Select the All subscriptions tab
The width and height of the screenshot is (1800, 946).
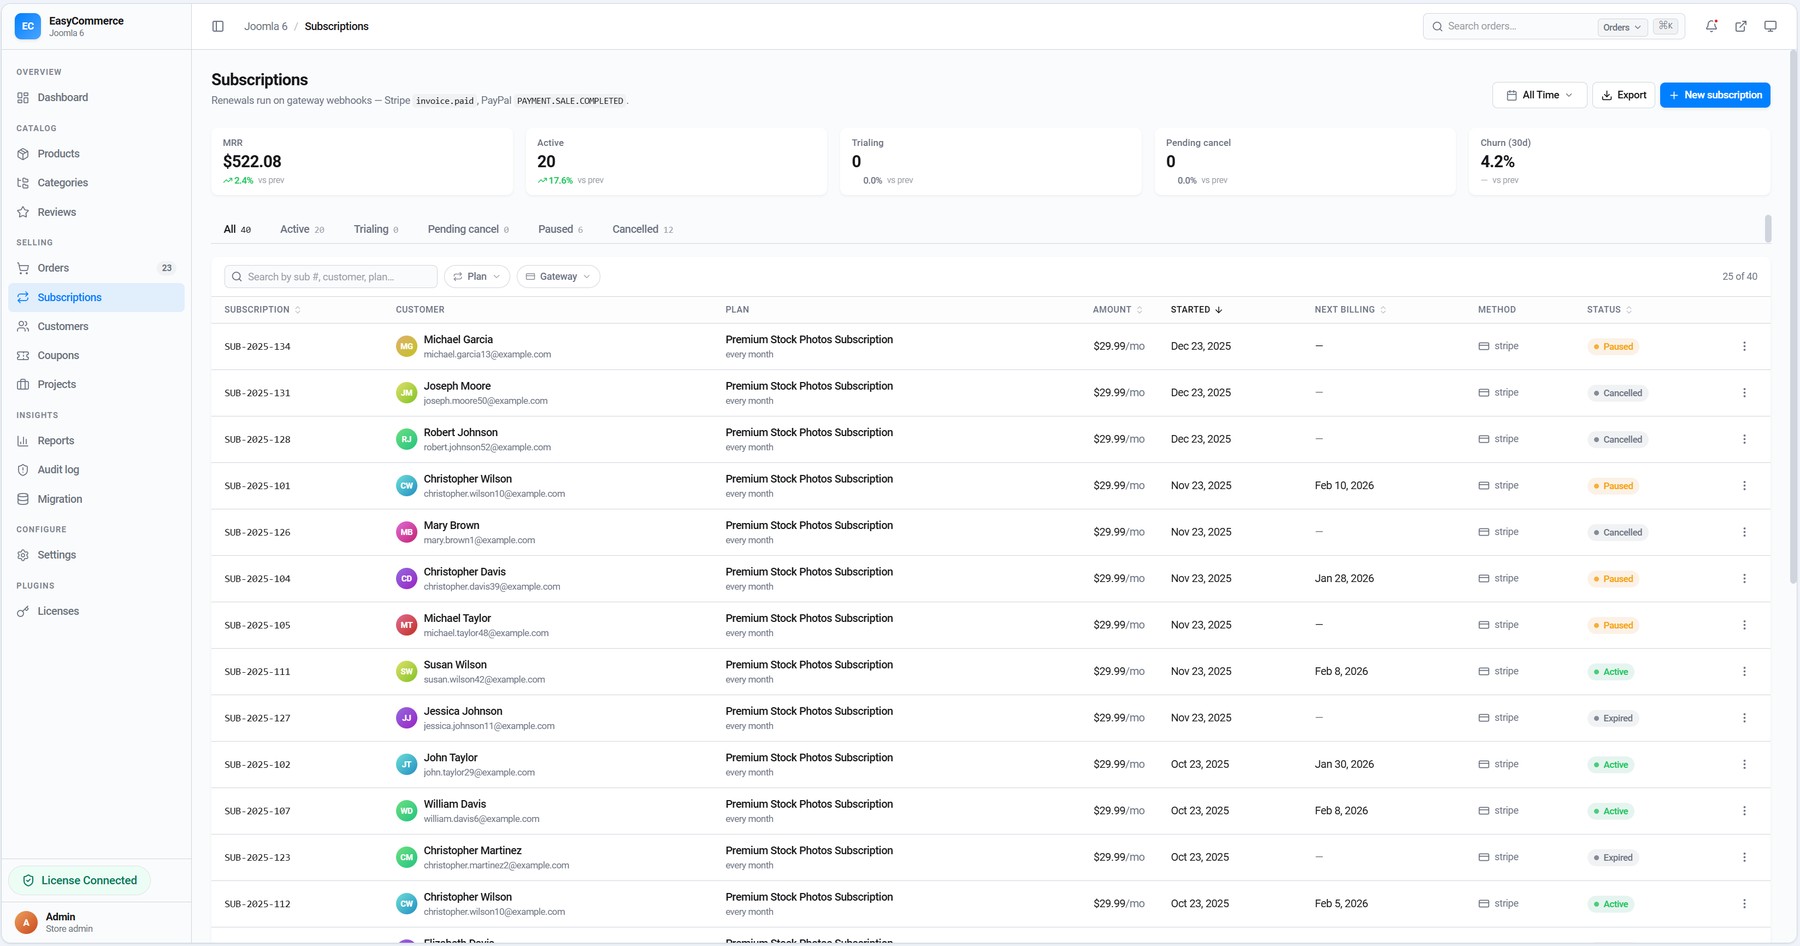point(237,229)
